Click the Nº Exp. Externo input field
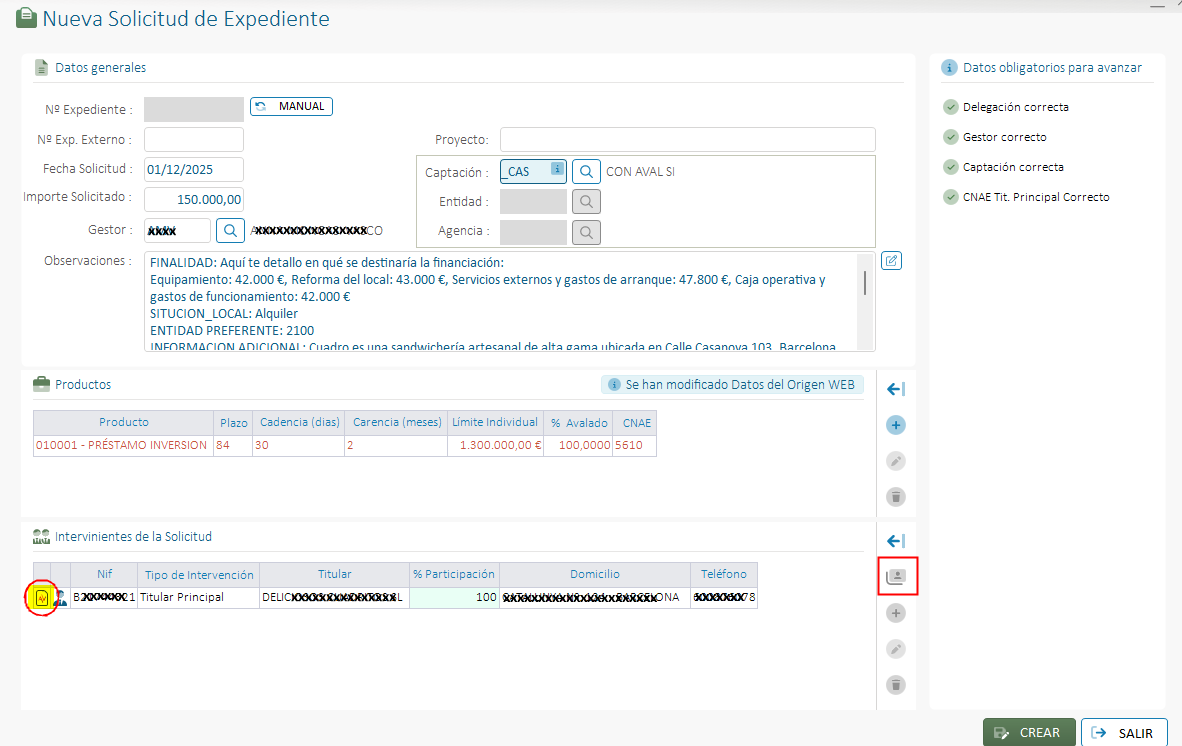 [194, 140]
